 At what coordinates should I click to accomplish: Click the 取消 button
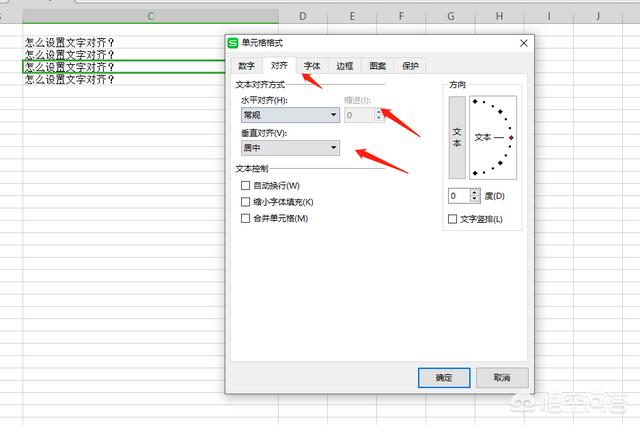[x=502, y=378]
